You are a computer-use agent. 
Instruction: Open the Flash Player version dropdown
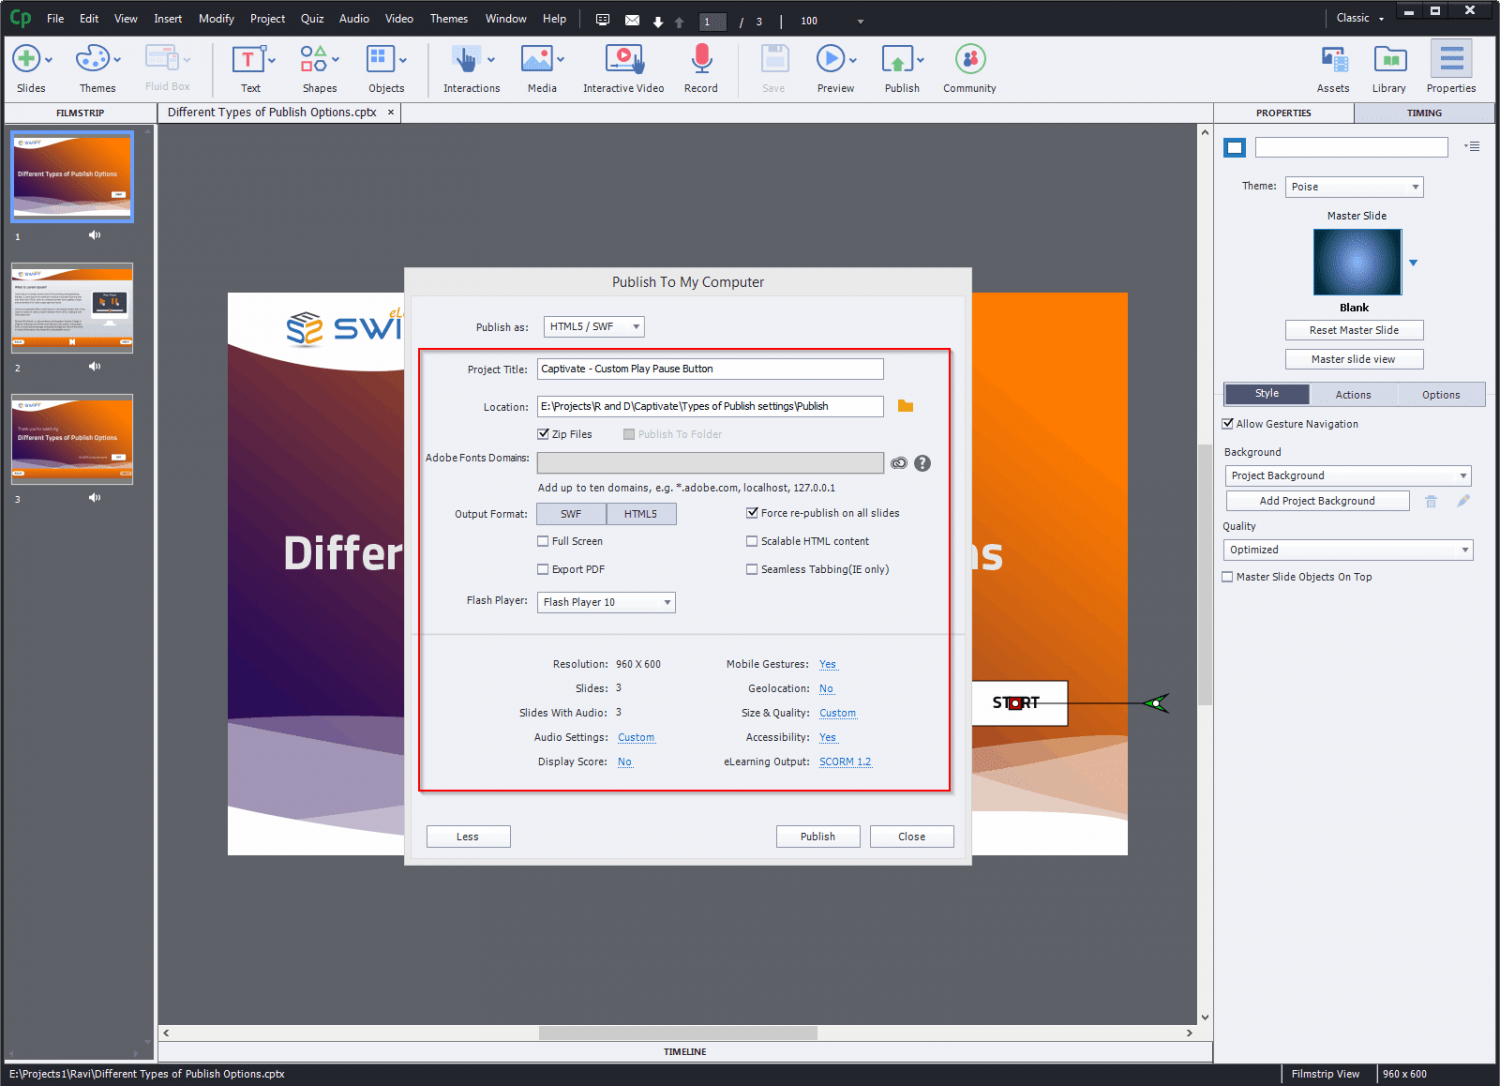607,602
